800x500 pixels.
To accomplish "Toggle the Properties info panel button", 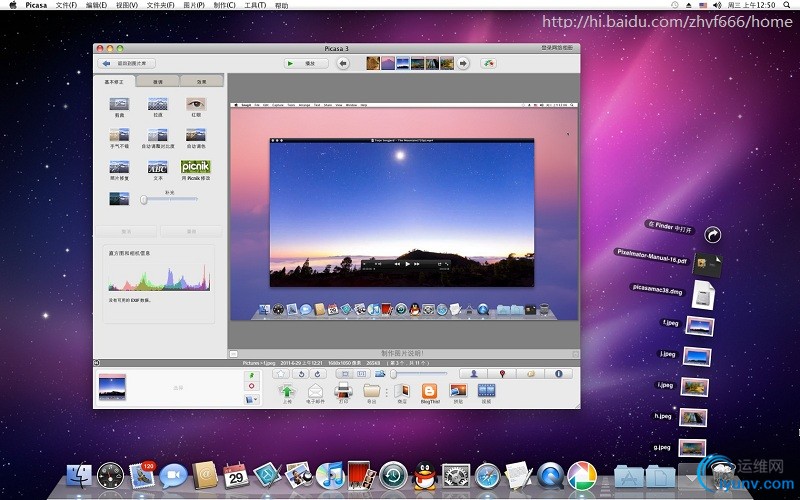I will point(558,374).
